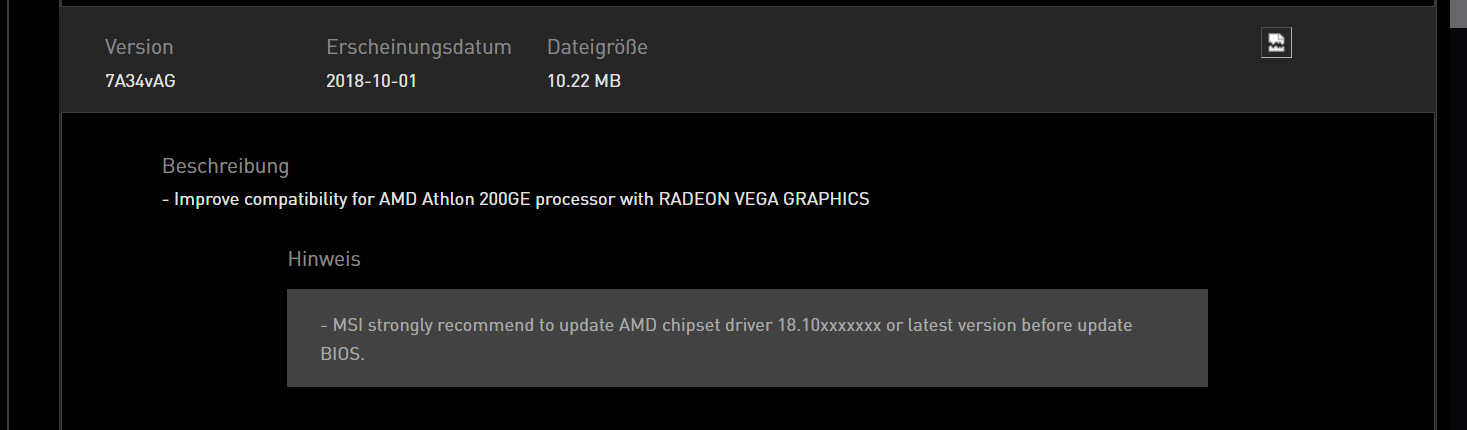The height and width of the screenshot is (430, 1467).
Task: Click the RADEON VEGA GRAPHICS text
Action: 764,199
